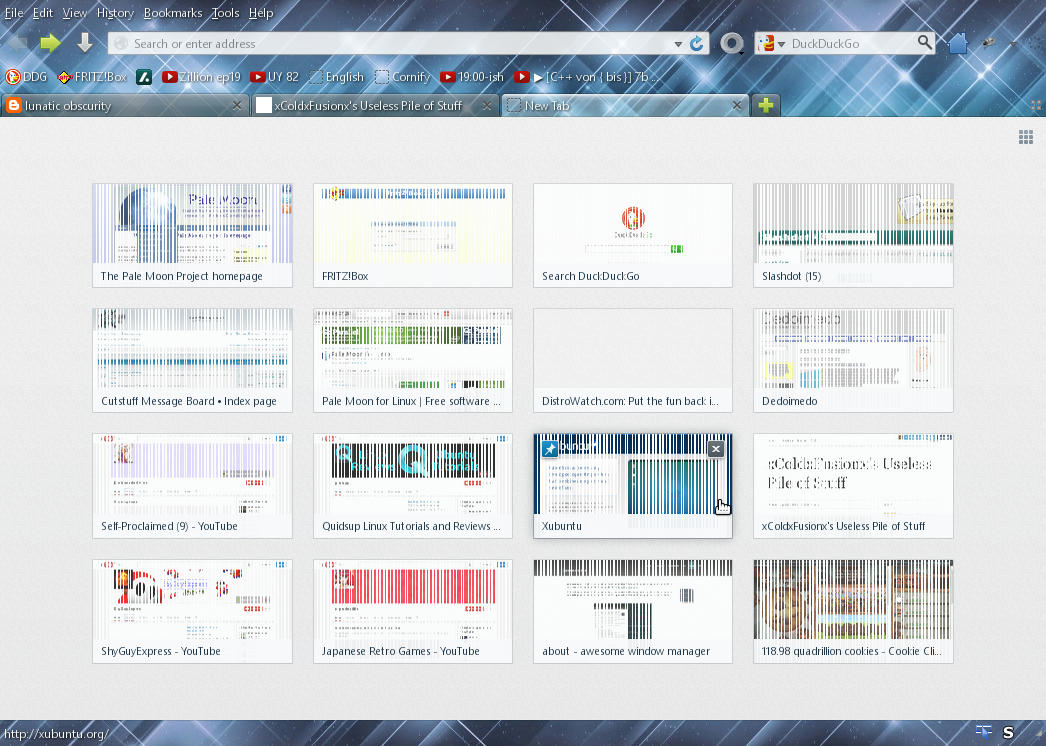This screenshot has width=1046, height=746.
Task: Run search with magnifying glass icon
Action: coord(924,43)
